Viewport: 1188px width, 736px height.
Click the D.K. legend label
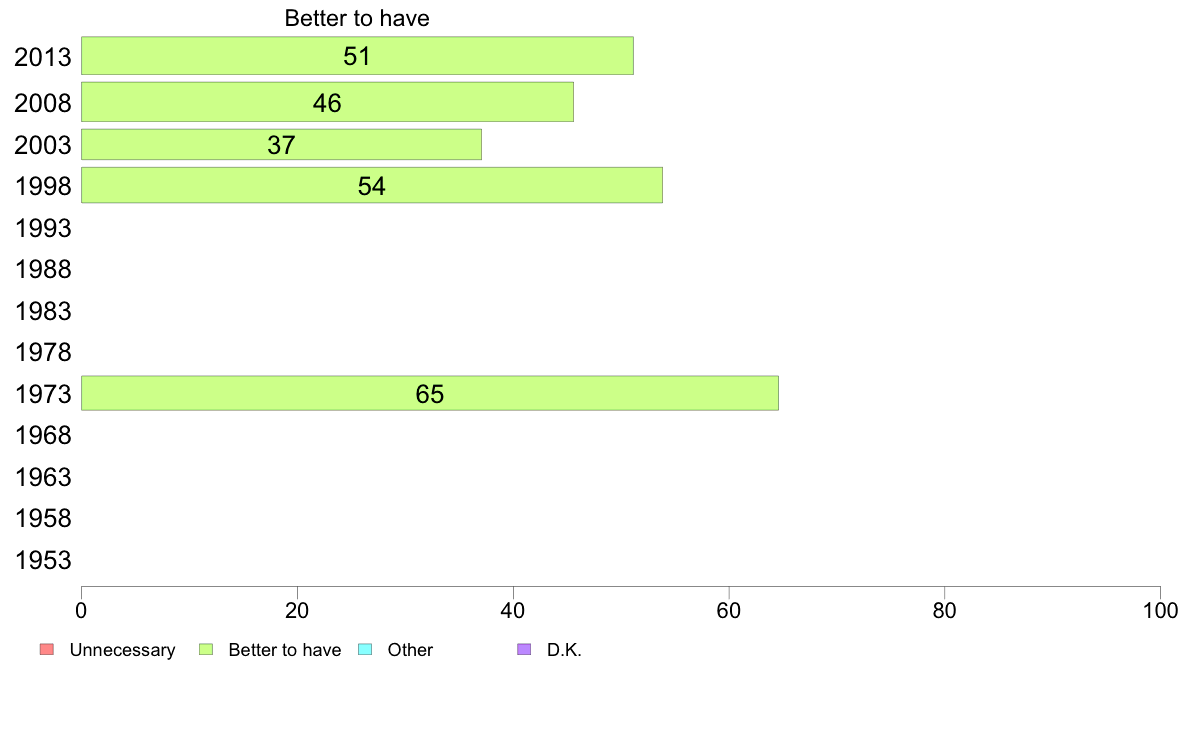(564, 650)
